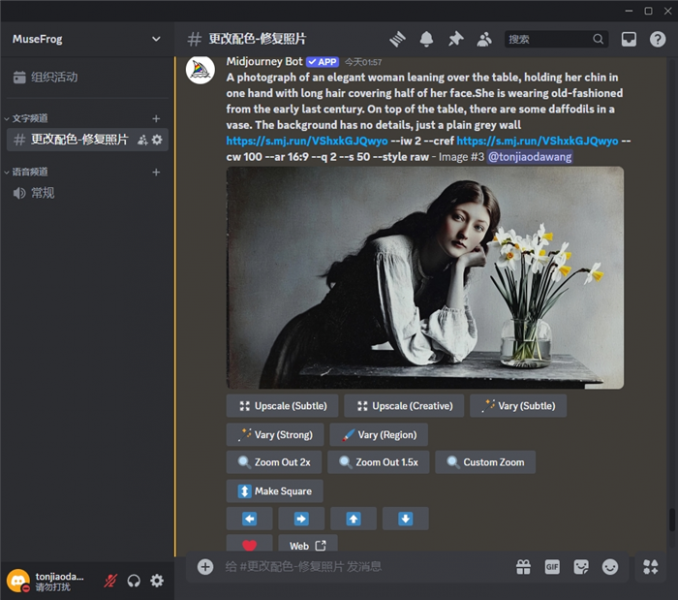Toggle the member list icon
Viewport: 678px width, 600px height.
[484, 39]
